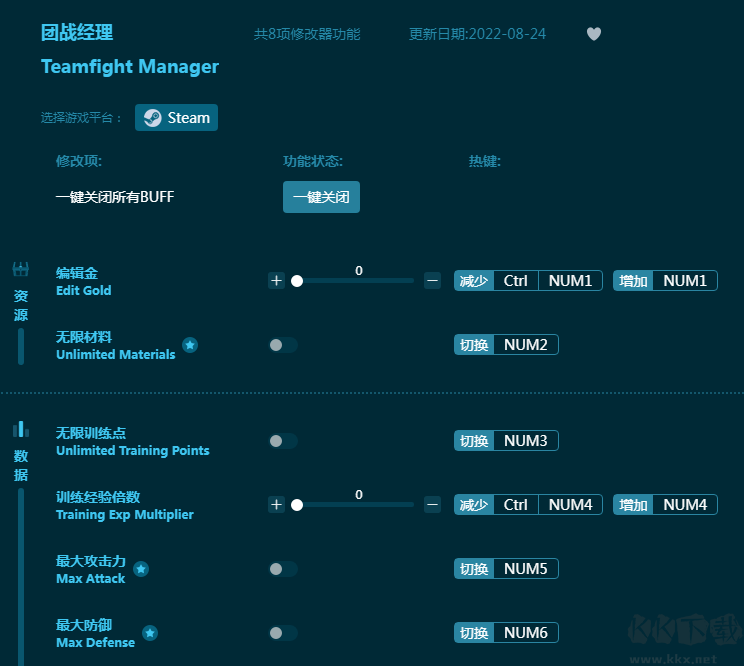Turn on the Max Attack switch
This screenshot has height=666, width=744.
tap(283, 569)
